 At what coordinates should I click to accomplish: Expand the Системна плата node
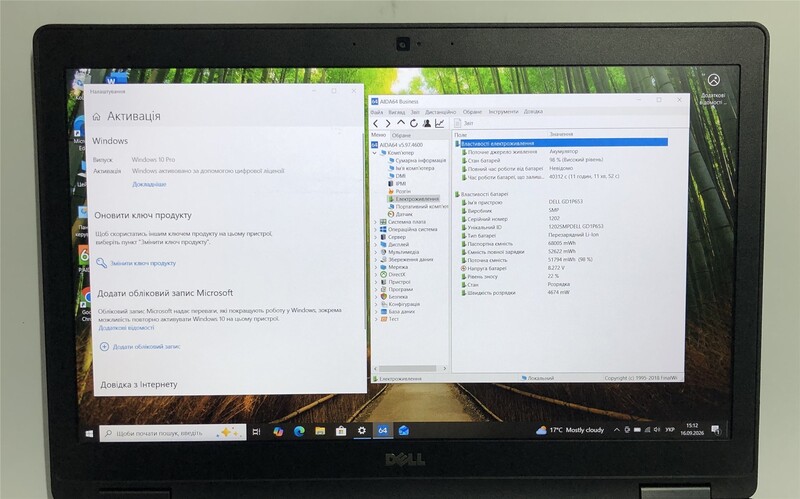pos(376,222)
